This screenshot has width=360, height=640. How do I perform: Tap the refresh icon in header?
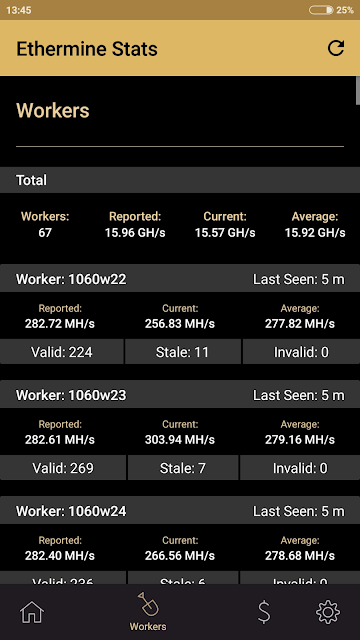336,48
